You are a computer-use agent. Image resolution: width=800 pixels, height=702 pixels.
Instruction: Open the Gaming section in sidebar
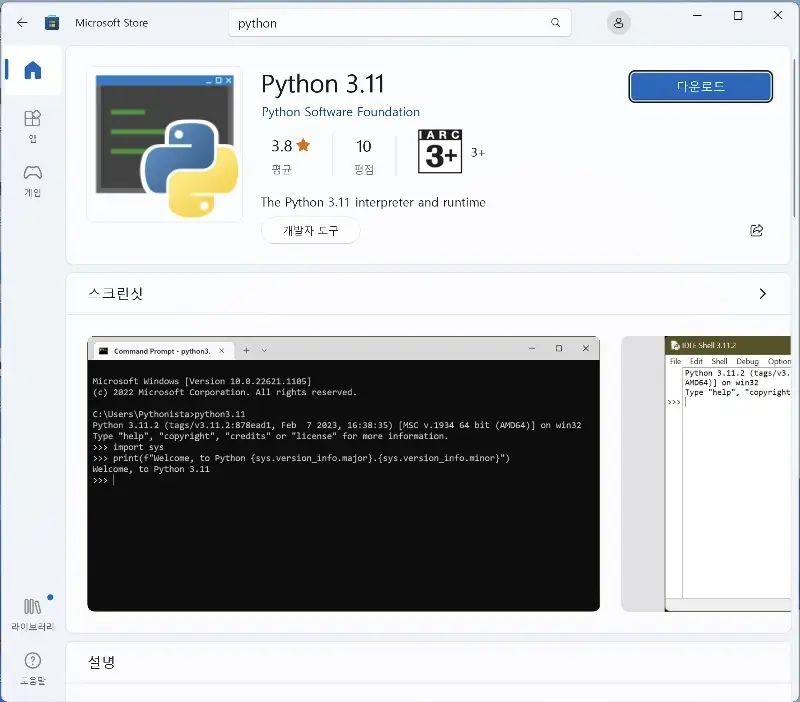pyautogui.click(x=33, y=179)
